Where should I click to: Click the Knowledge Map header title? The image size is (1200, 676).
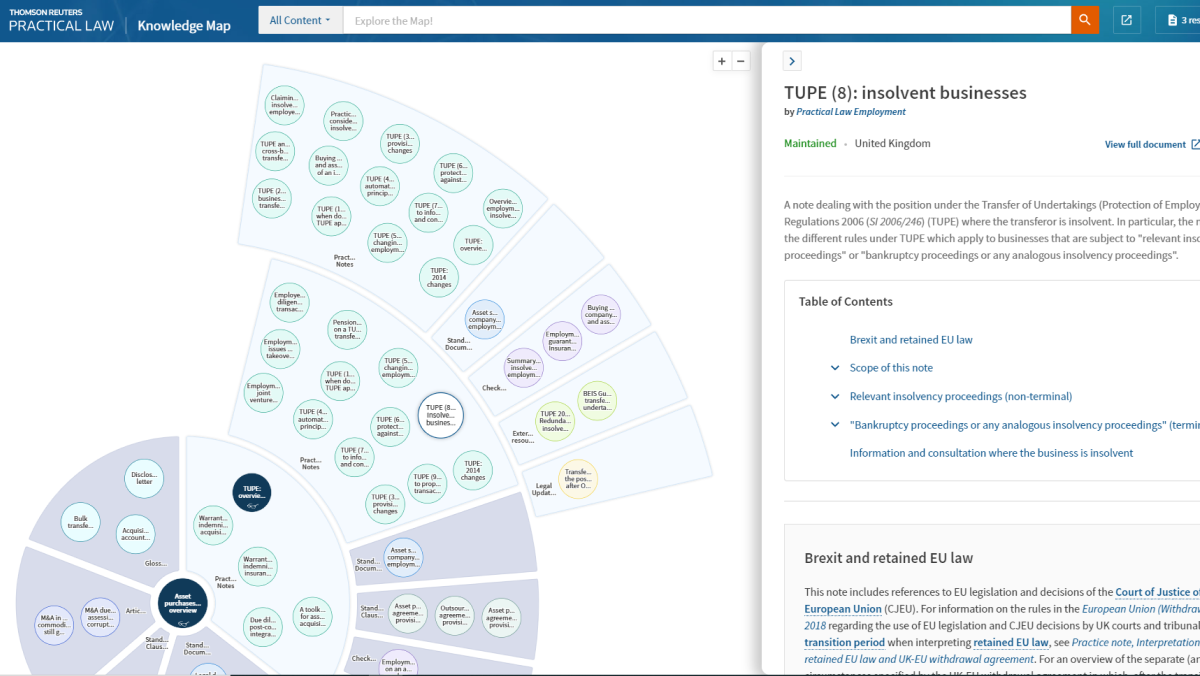184,25
